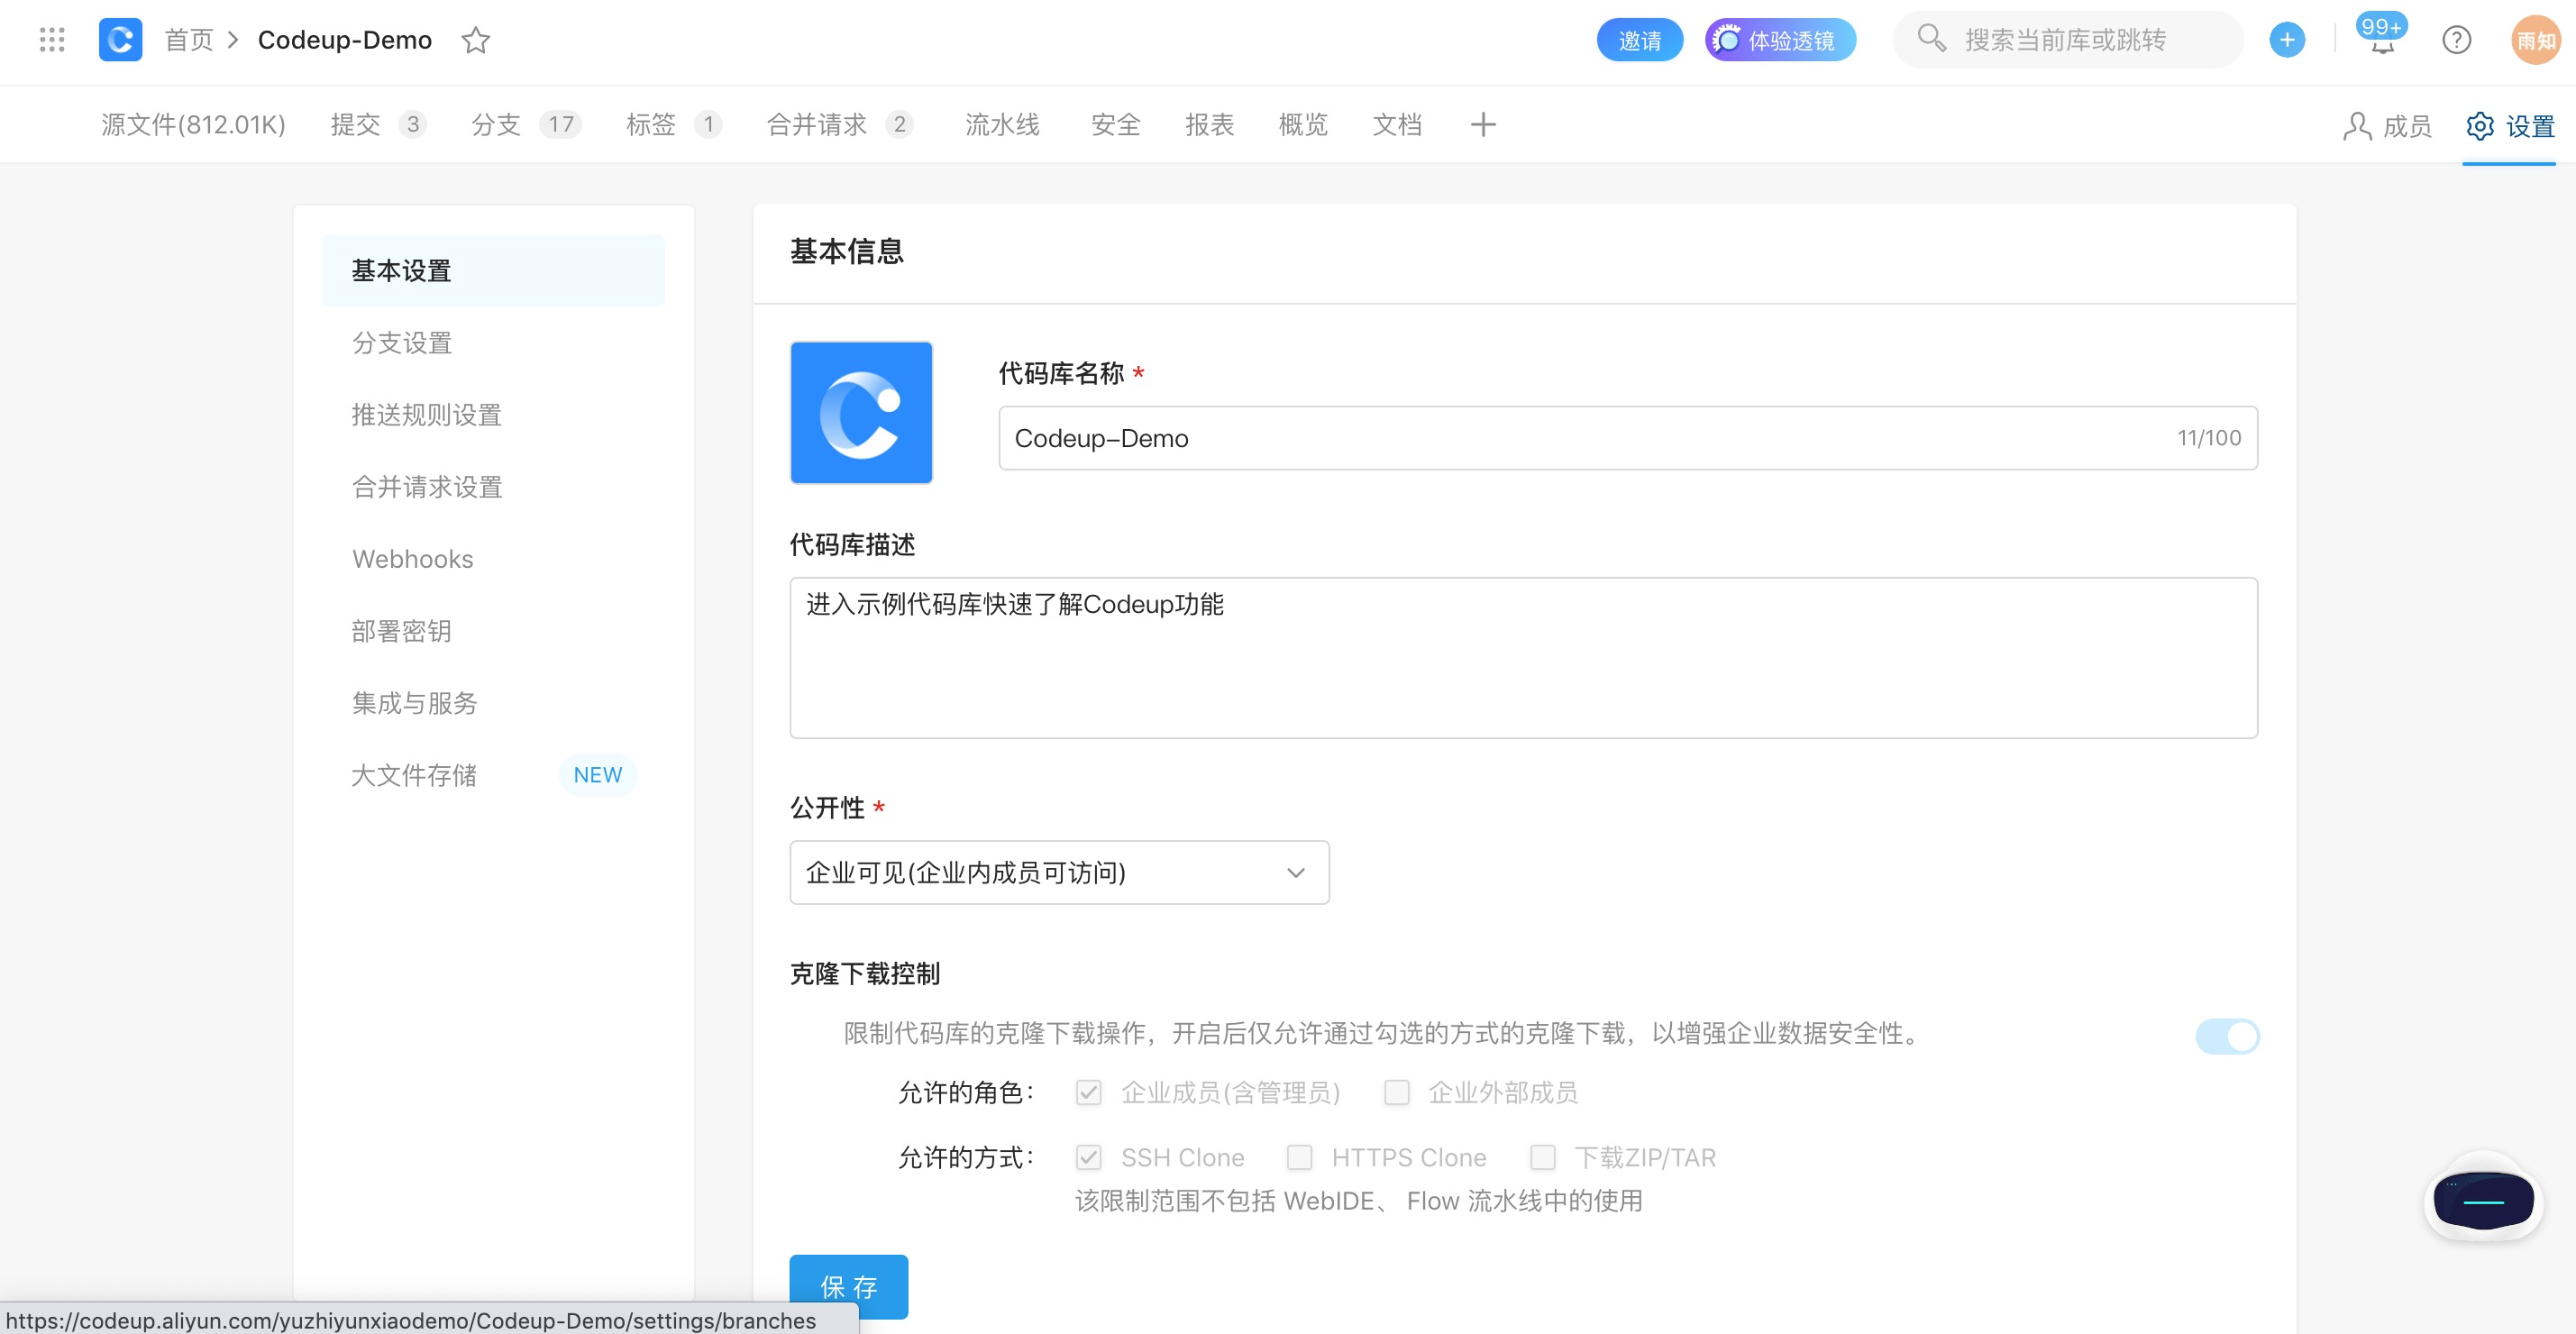2576x1334 pixels.
Task: Open the floating assistant robot widget
Action: [x=2483, y=1198]
